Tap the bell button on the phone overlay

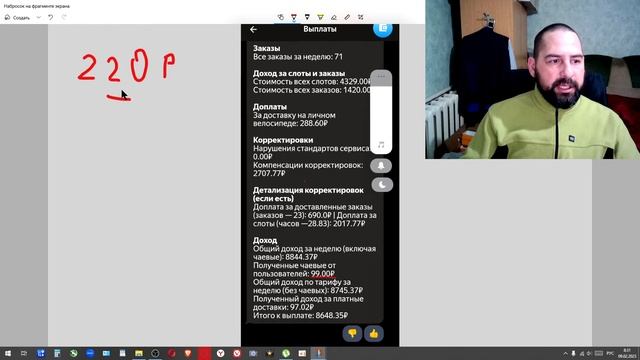(381, 166)
